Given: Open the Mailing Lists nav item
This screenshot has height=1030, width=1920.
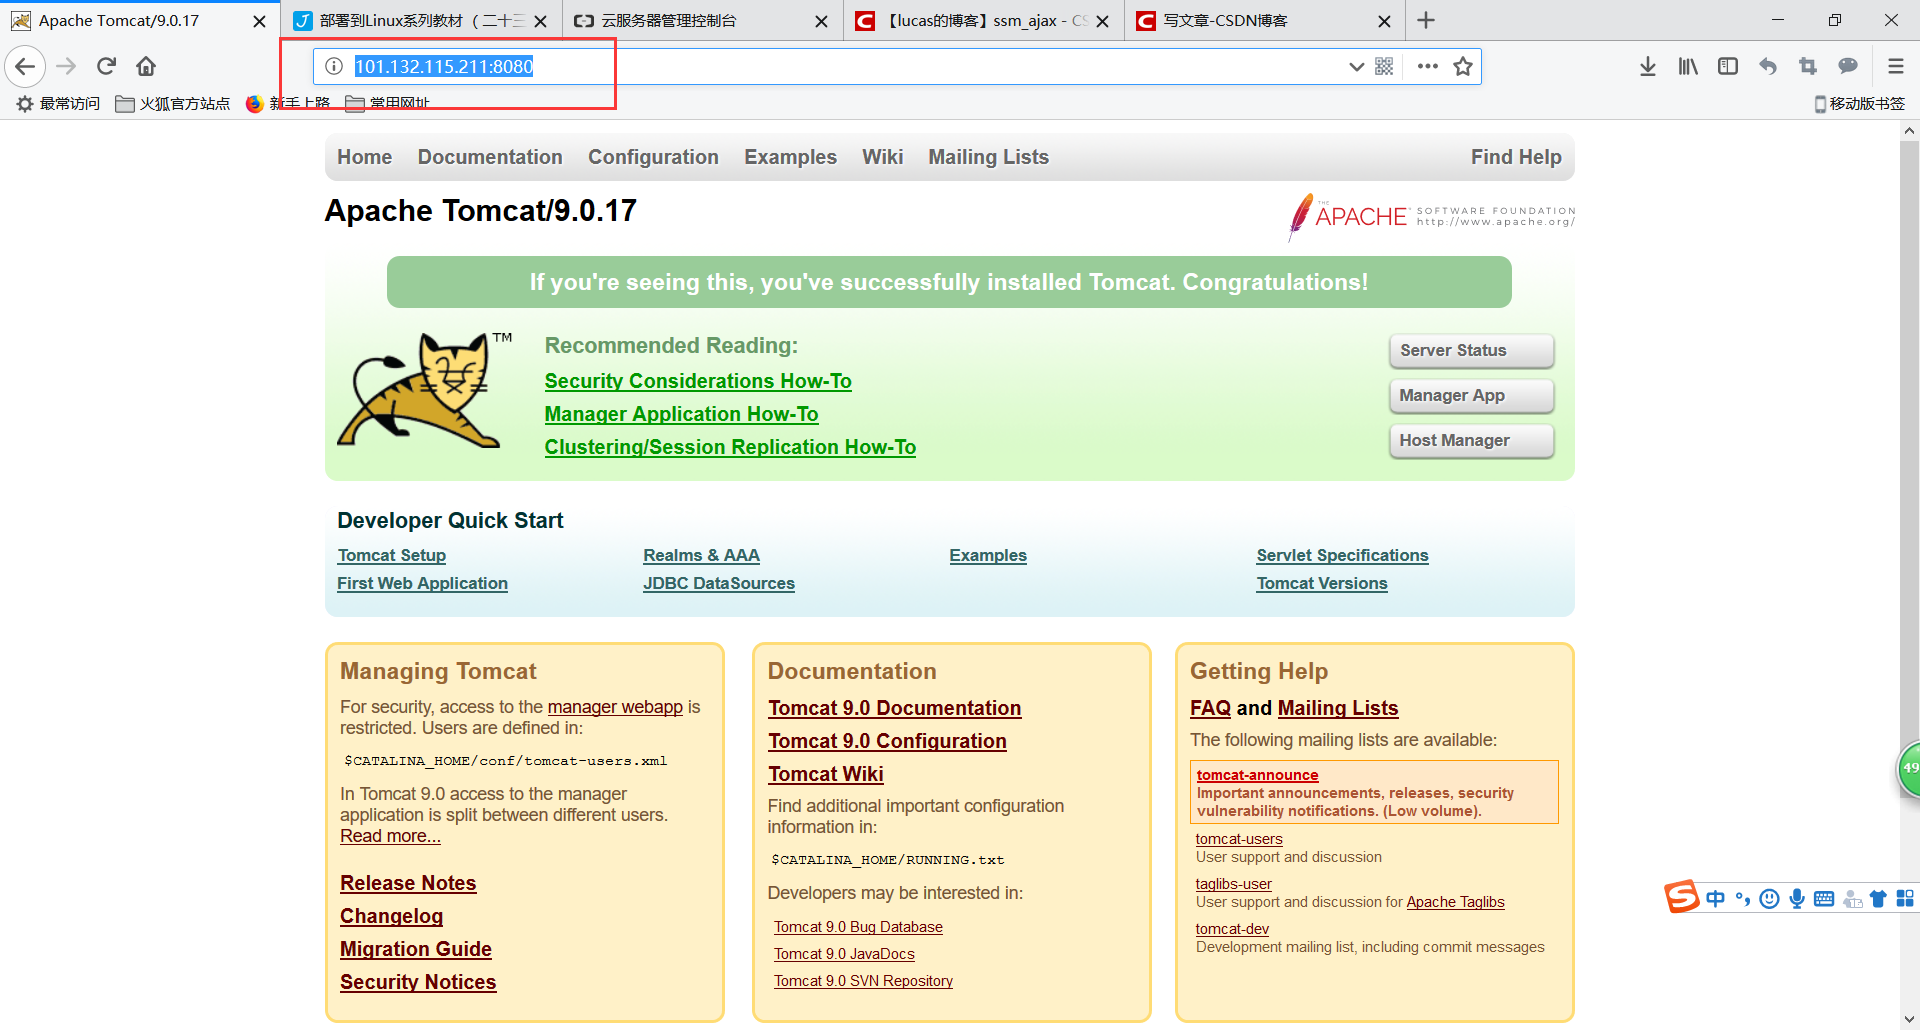Looking at the screenshot, I should [x=988, y=157].
